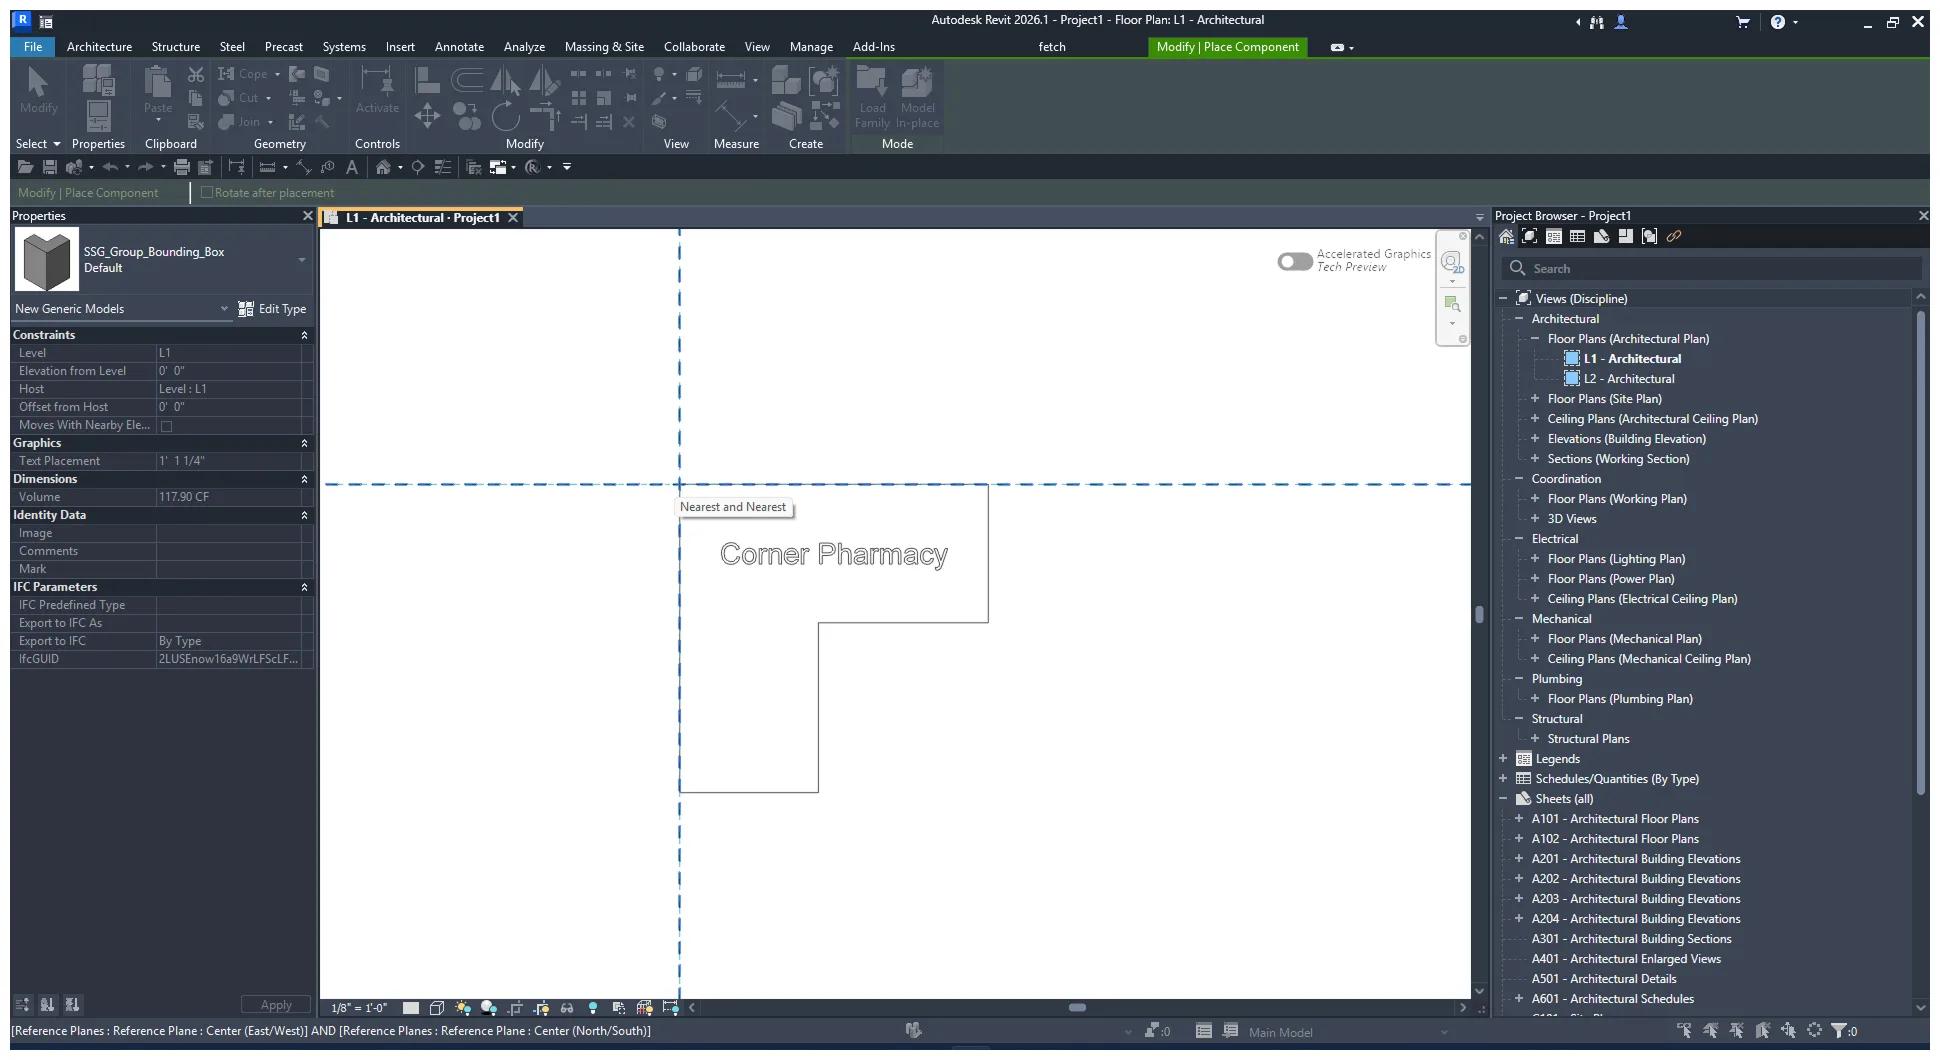The width and height of the screenshot is (1940, 1060).
Task: Check Moves With Nearby Elements box
Action: (x=167, y=426)
